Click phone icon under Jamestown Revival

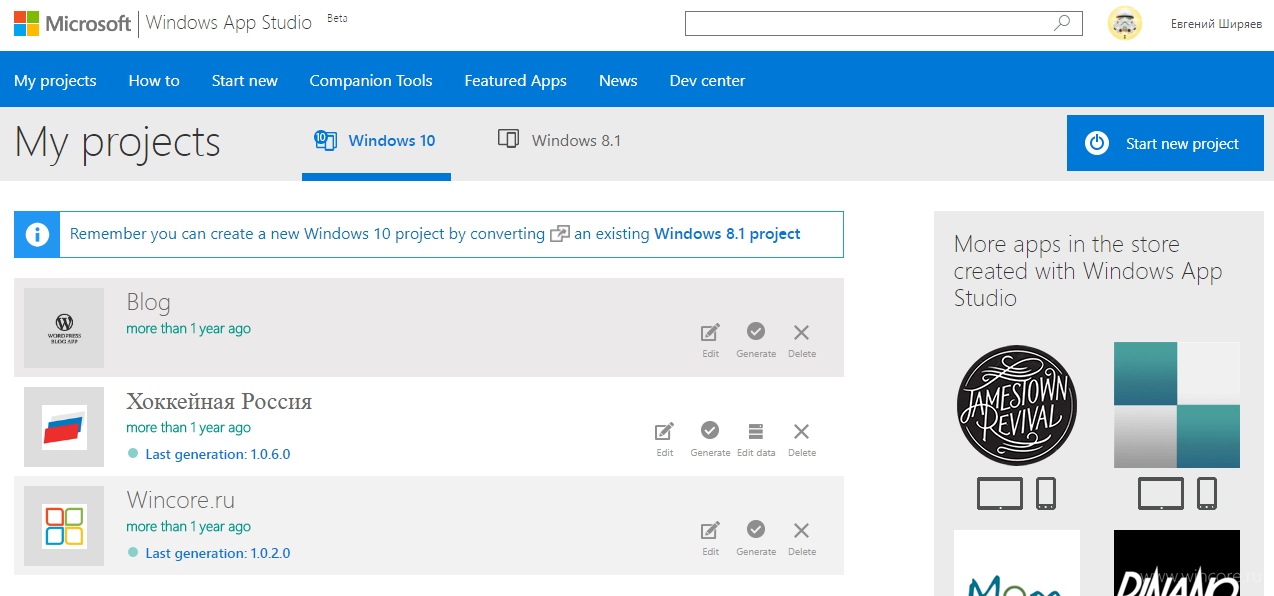(x=1046, y=493)
